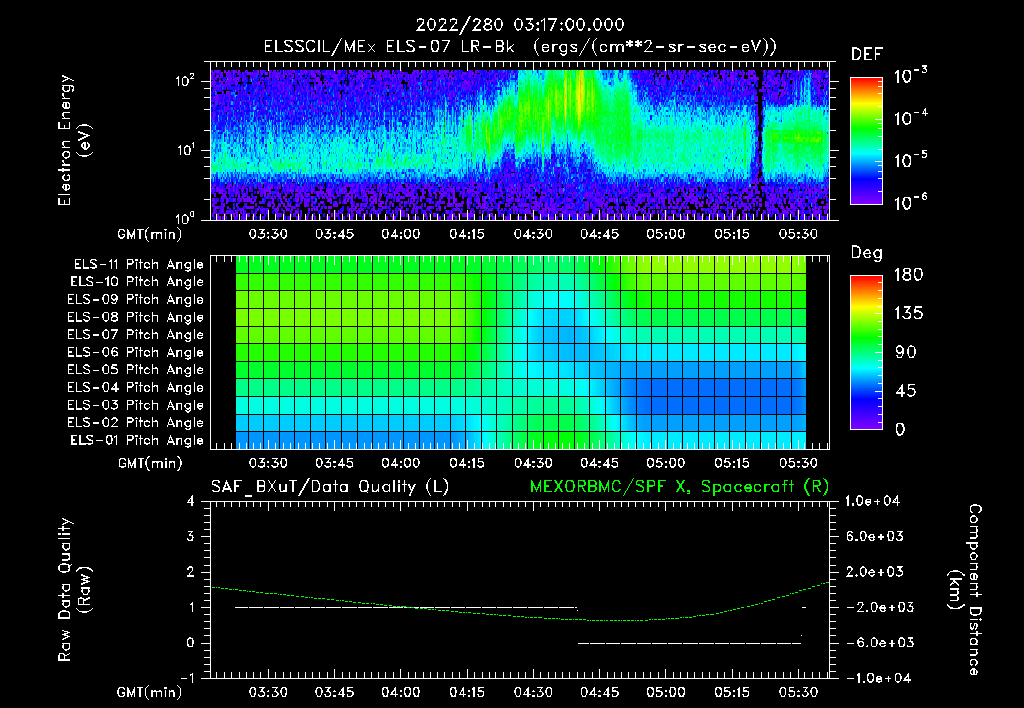The image size is (1024, 708).
Task: Click the 180 value on Deg scale
Action: 908,275
